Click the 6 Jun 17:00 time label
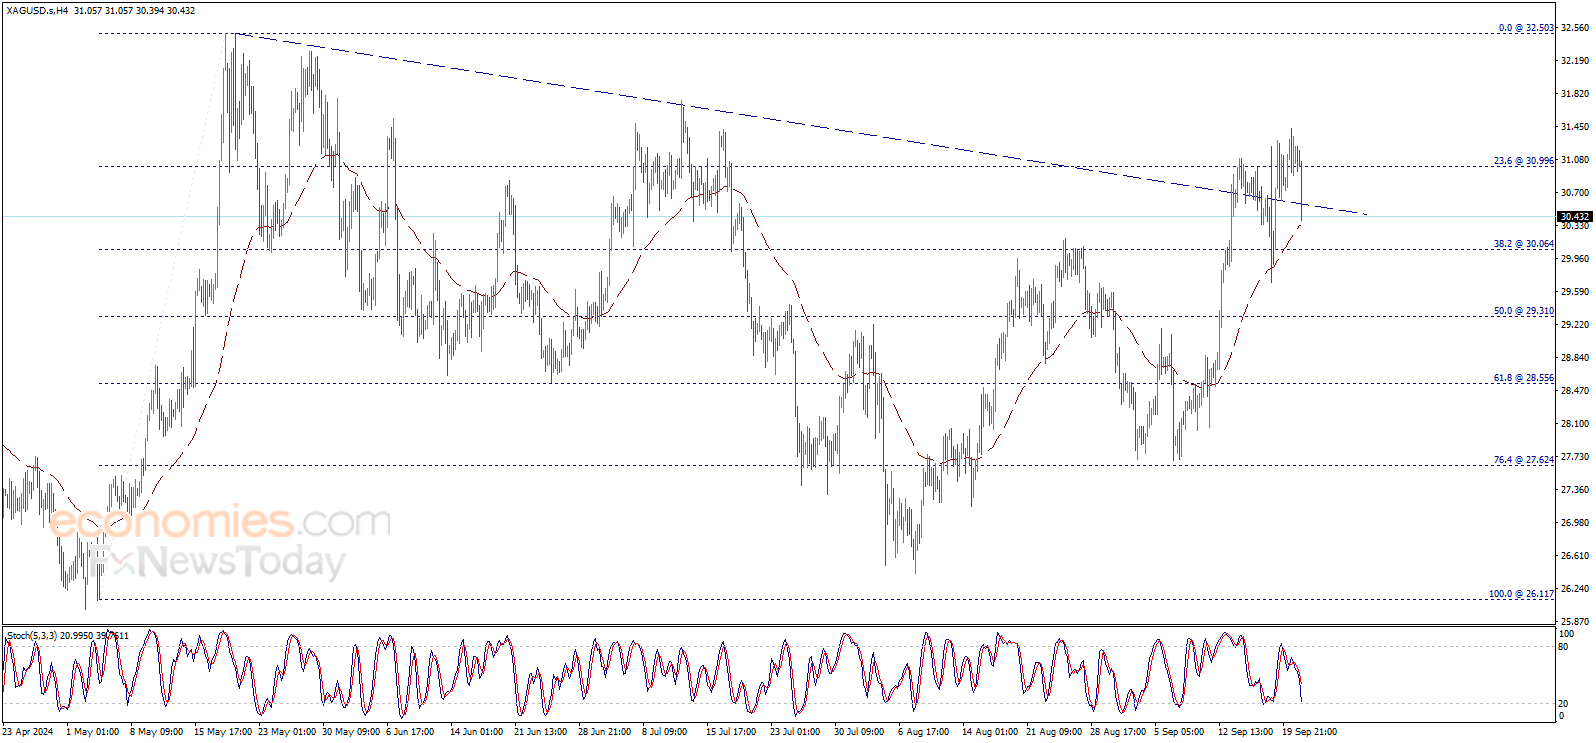Screen dimensions: 1596x743 (x=410, y=732)
